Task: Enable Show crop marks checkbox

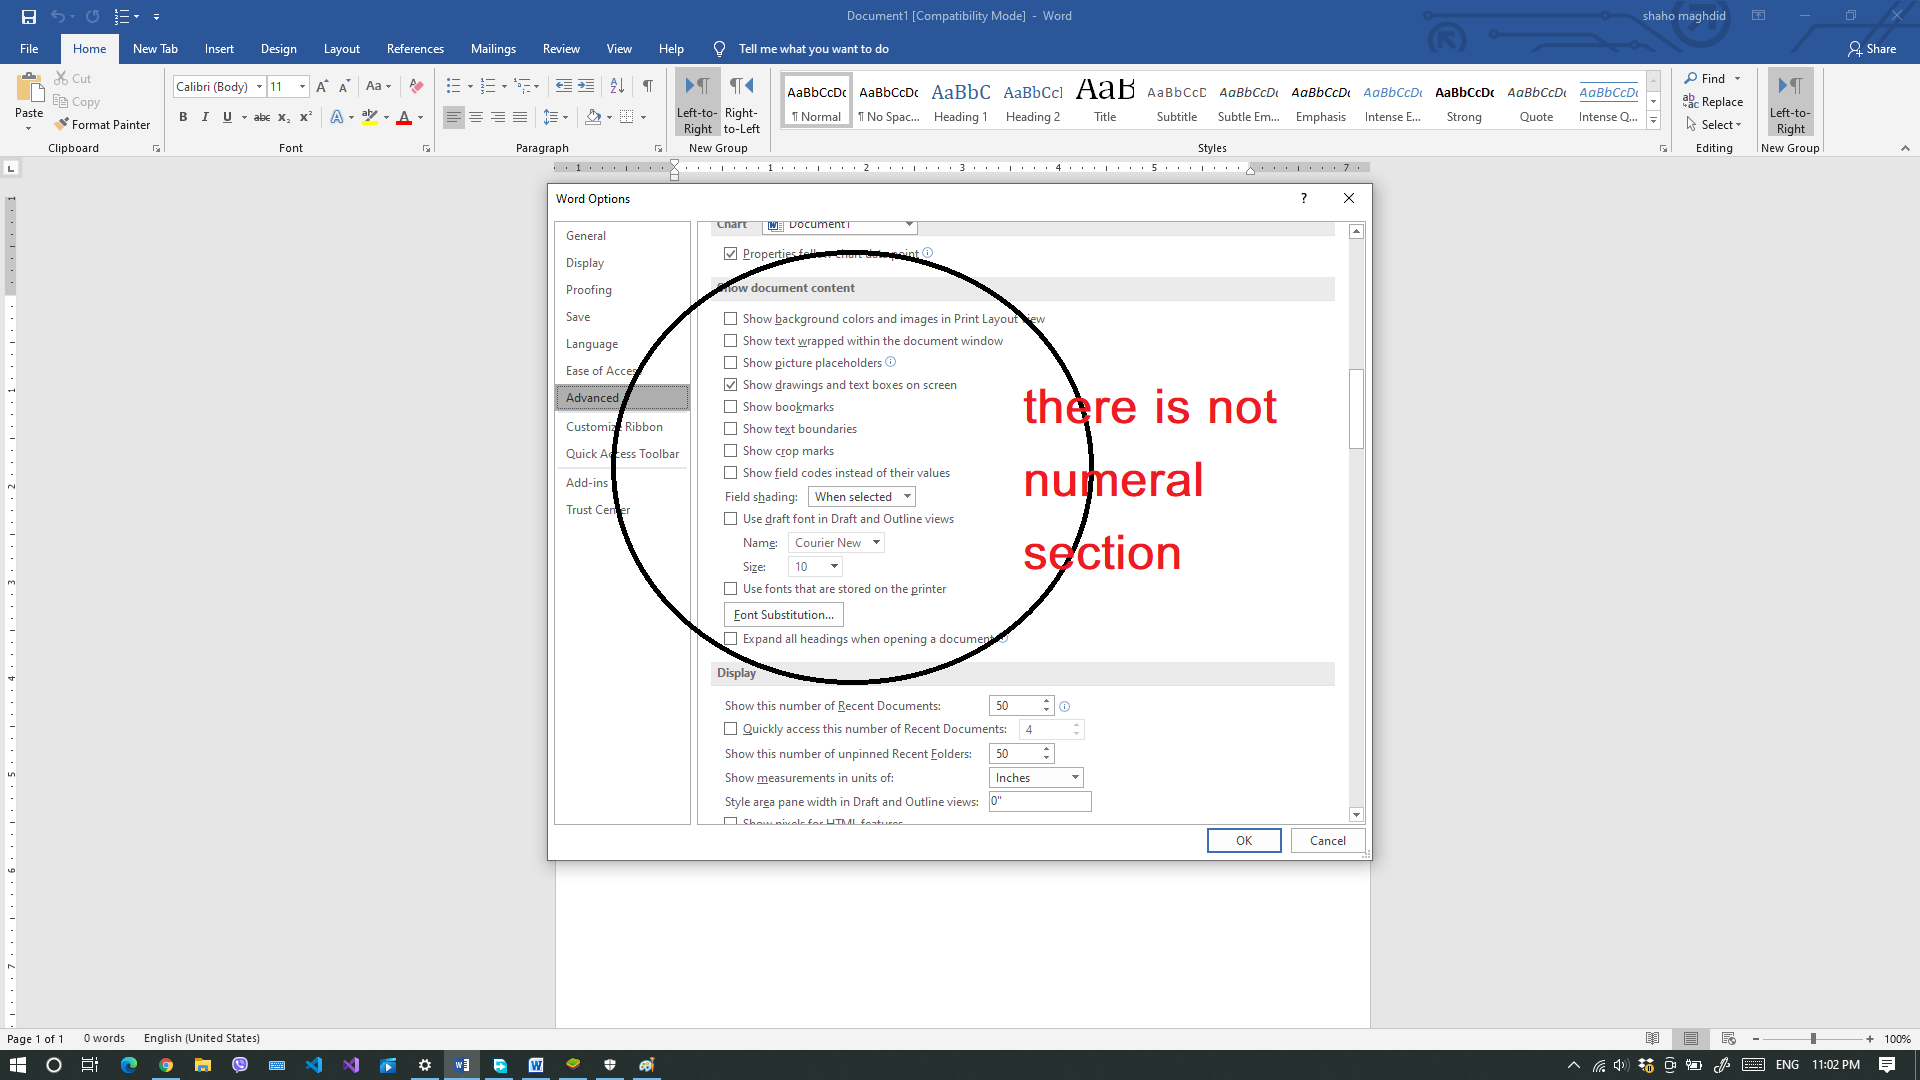Action: [x=730, y=451]
